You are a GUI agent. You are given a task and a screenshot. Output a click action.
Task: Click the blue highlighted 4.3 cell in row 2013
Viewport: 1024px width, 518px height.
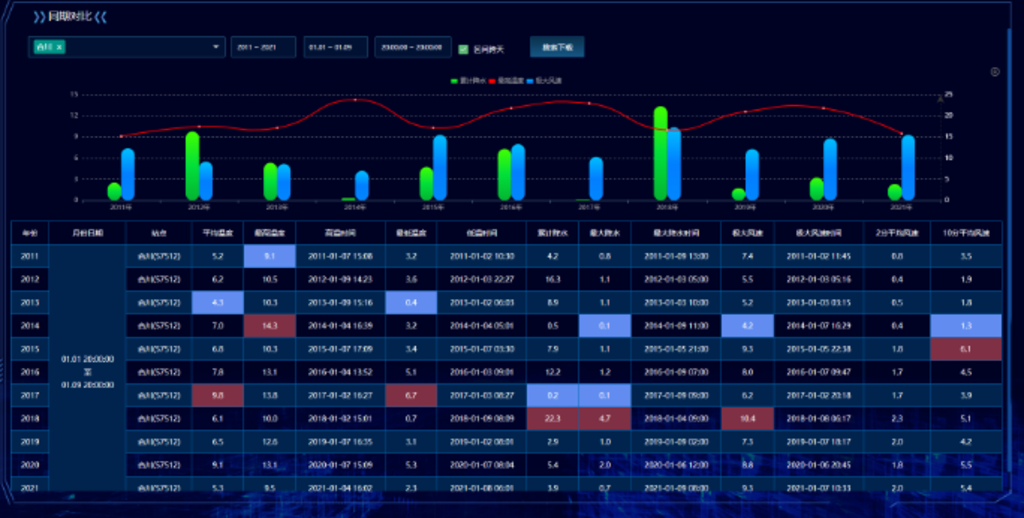tap(217, 302)
